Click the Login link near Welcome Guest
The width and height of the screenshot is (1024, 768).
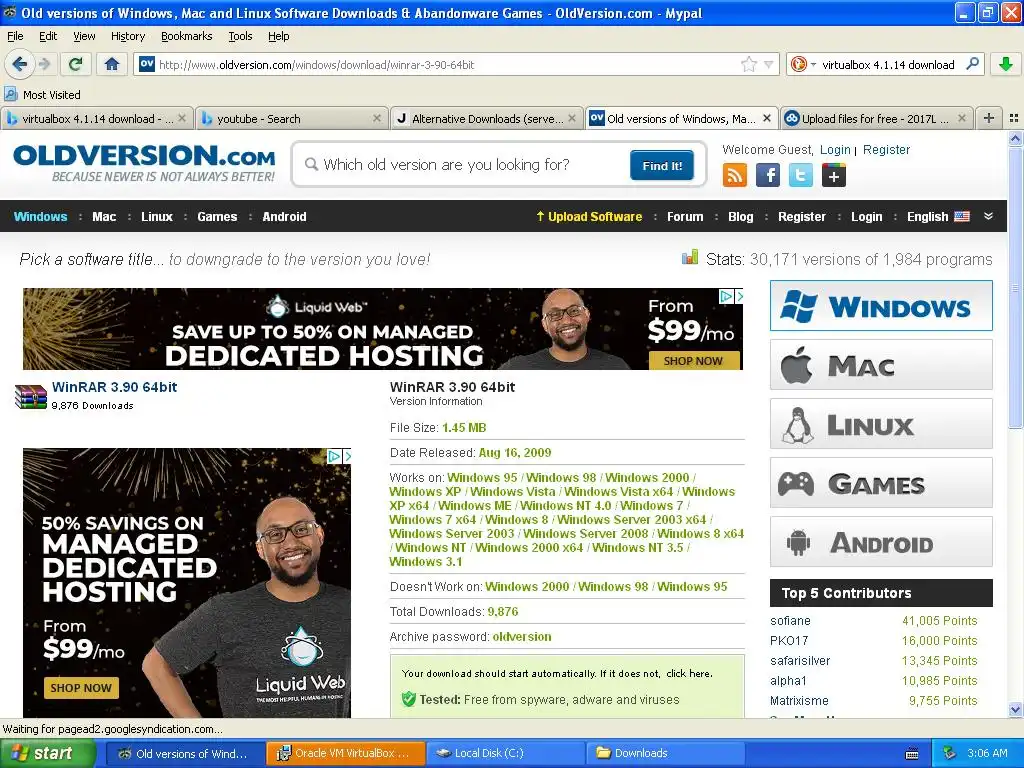coord(835,150)
